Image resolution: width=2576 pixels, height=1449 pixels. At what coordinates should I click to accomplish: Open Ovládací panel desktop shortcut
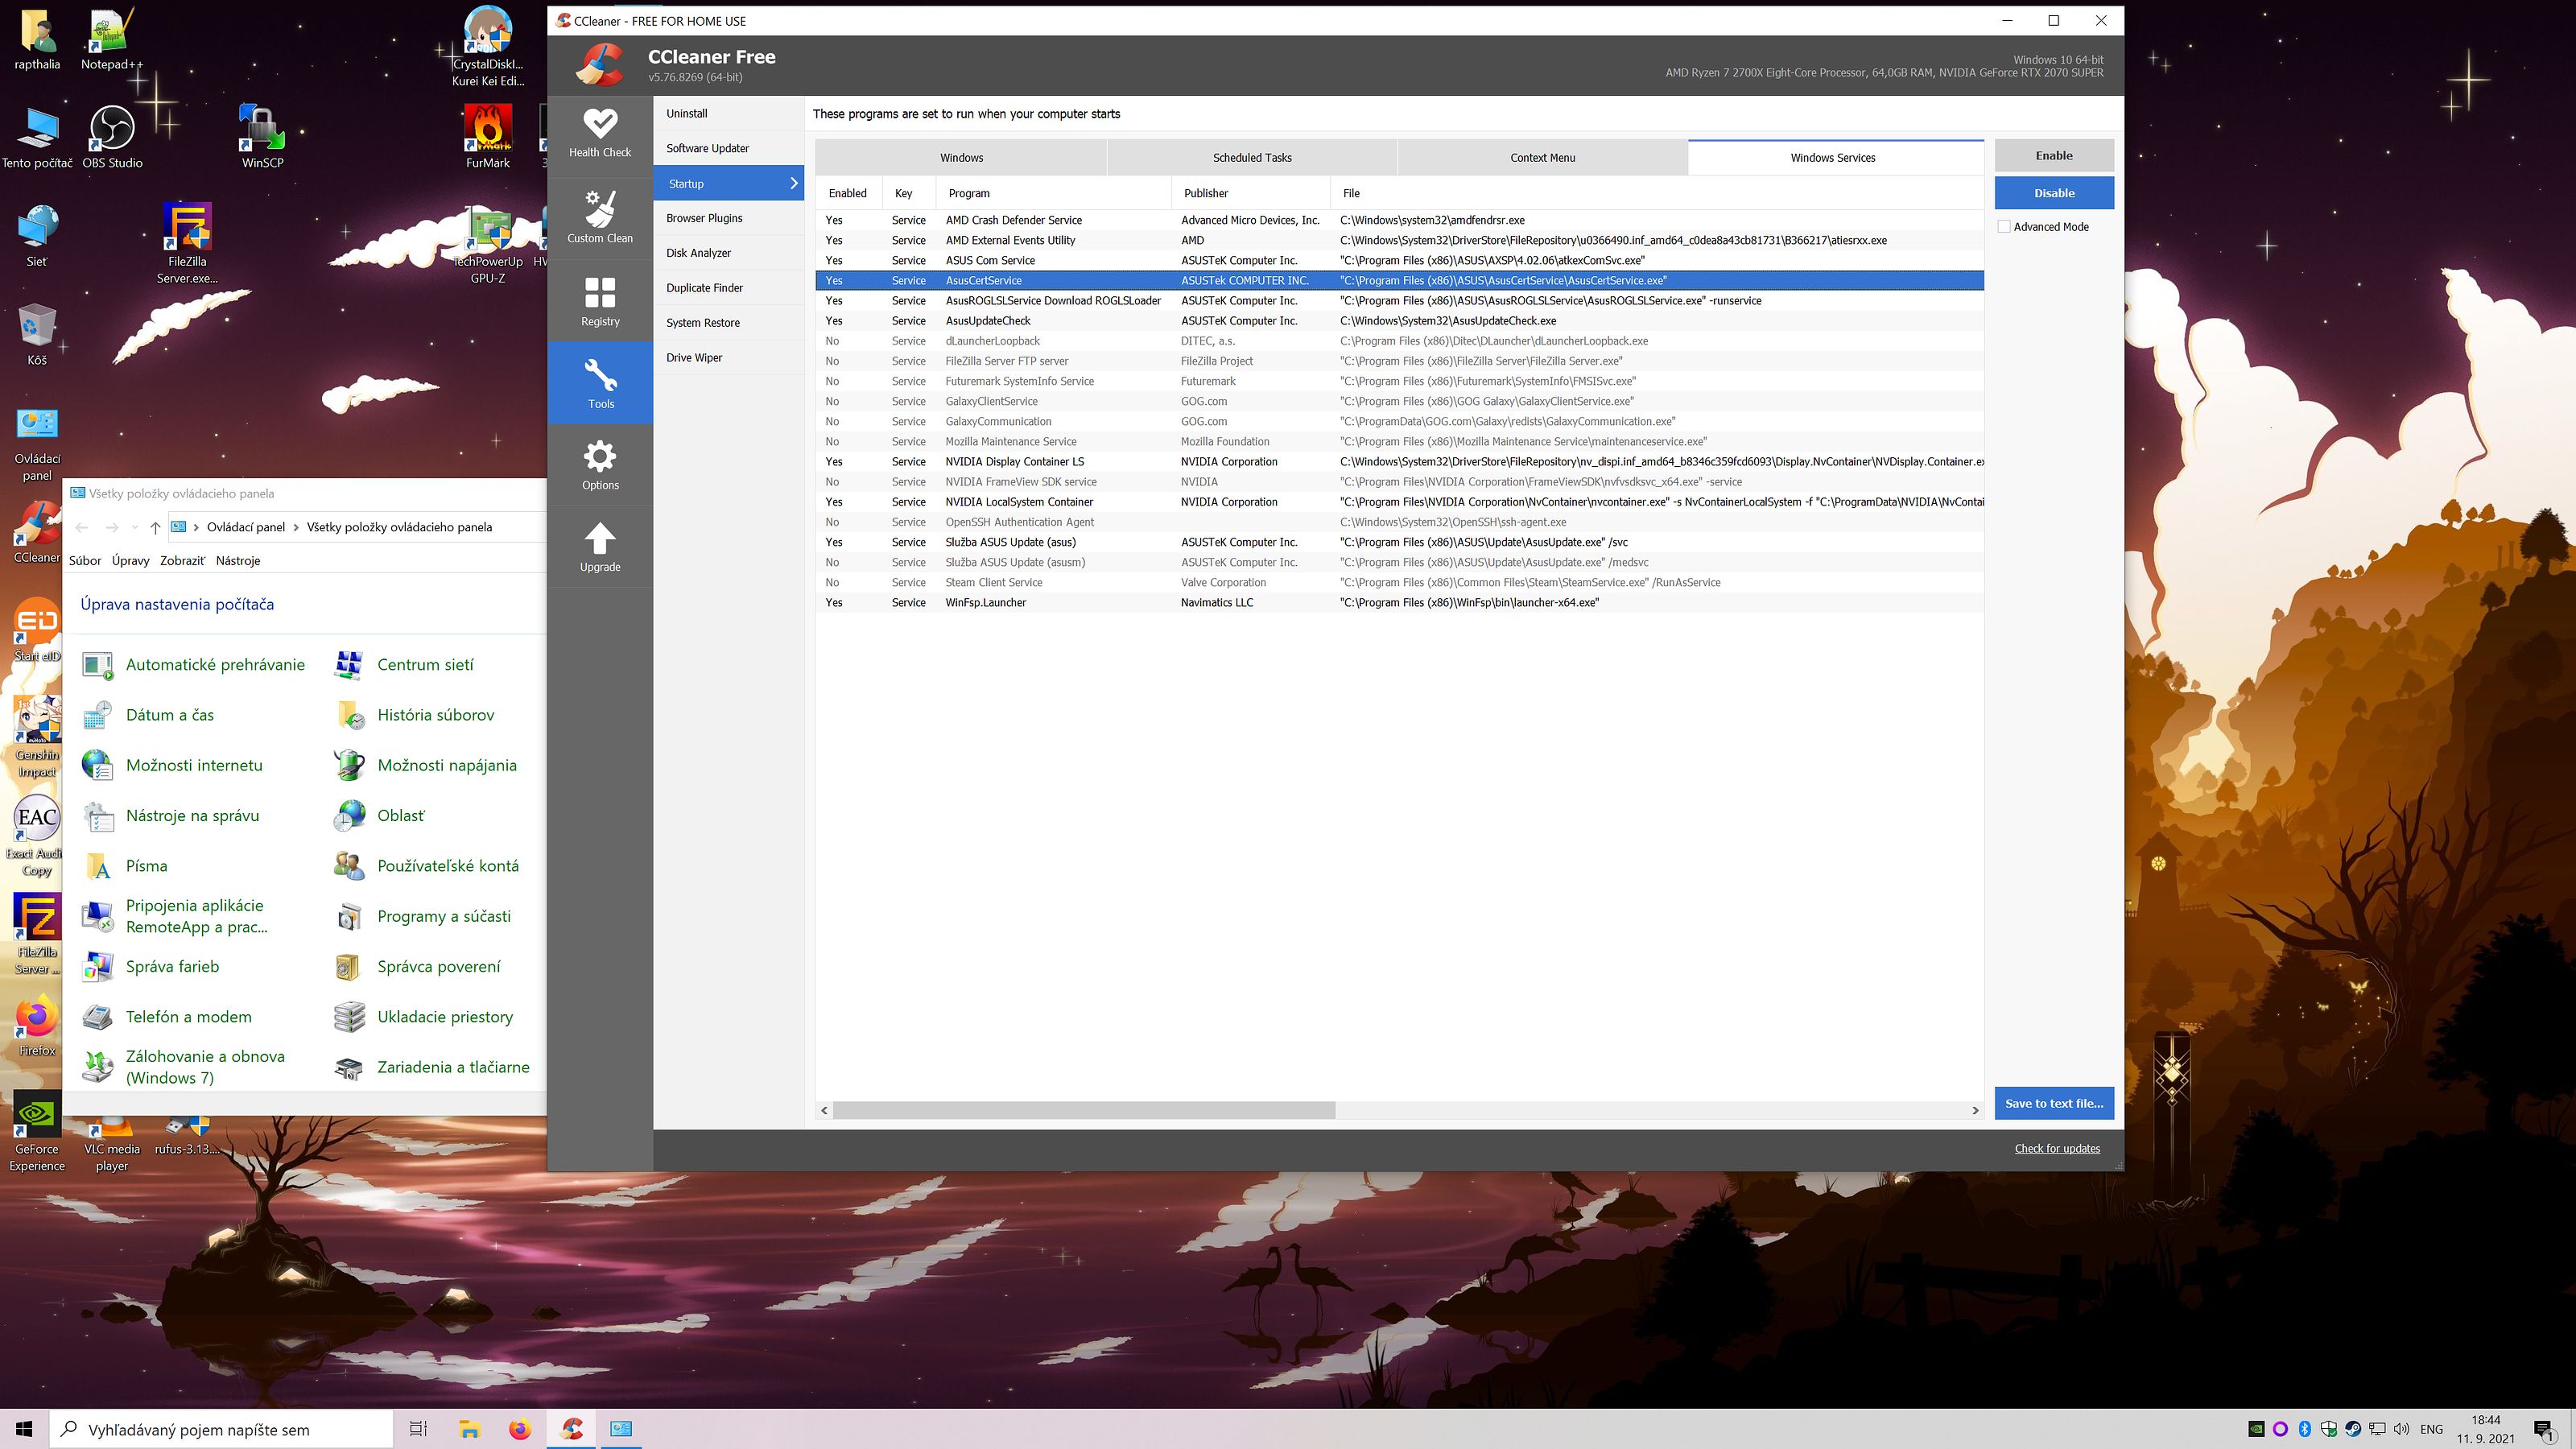pyautogui.click(x=37, y=444)
